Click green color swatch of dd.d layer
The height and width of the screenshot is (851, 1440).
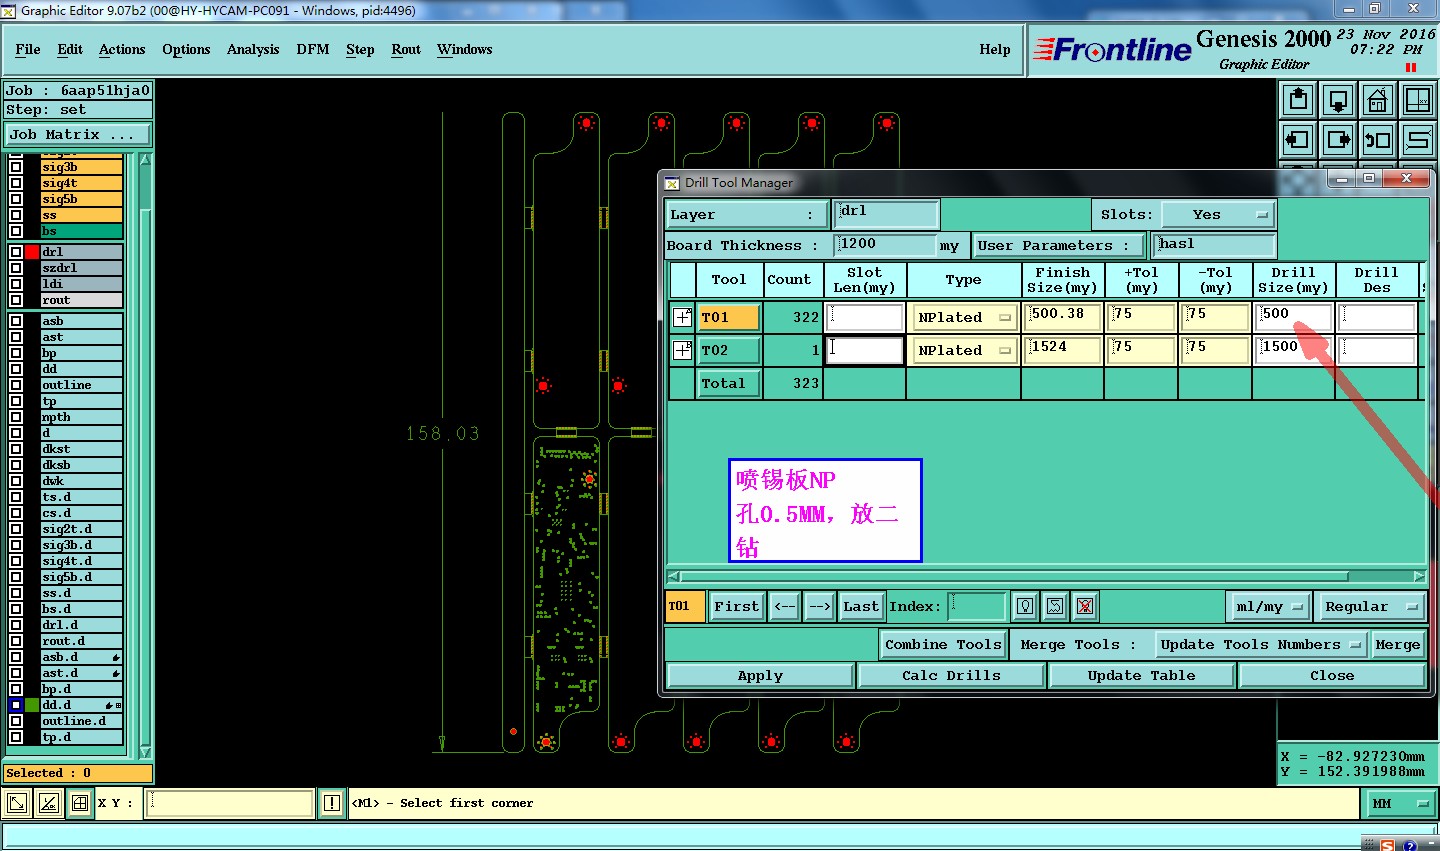(x=32, y=705)
